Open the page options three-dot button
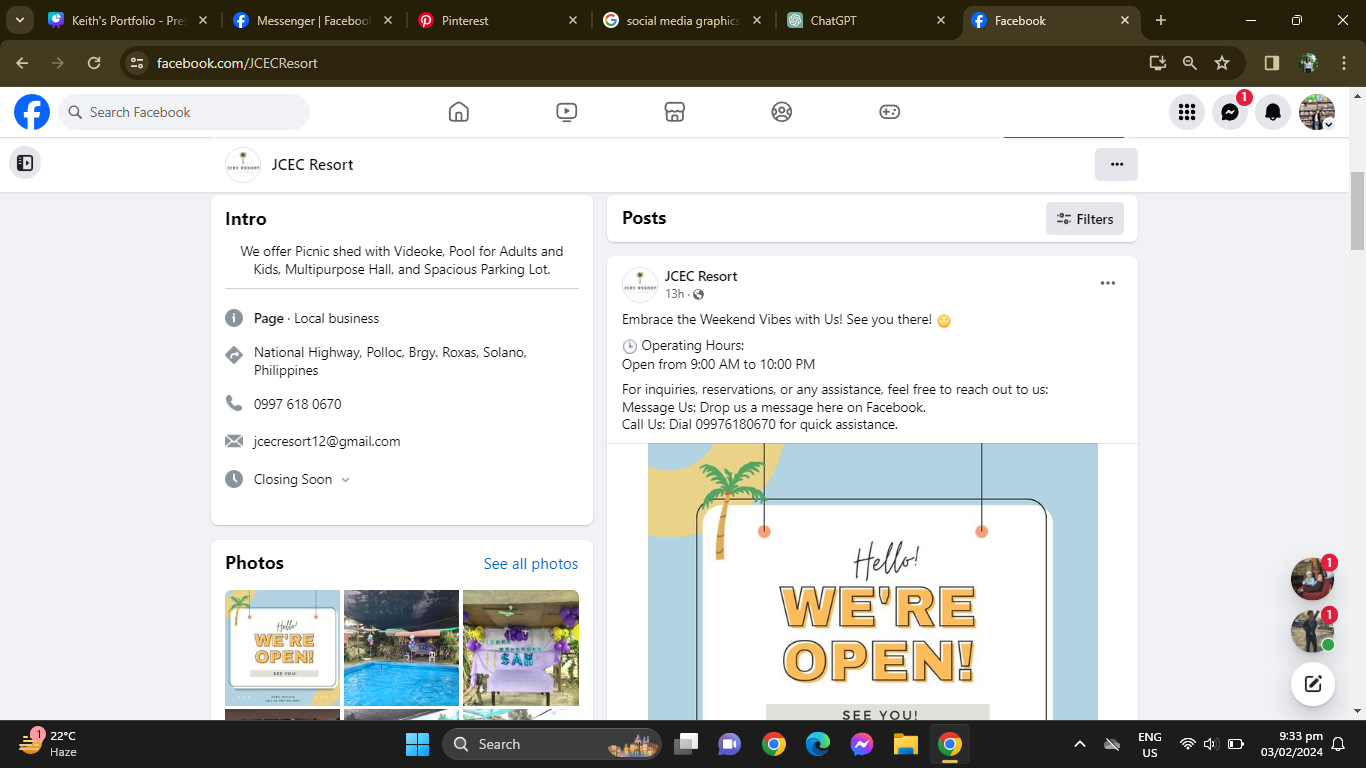 coord(1116,164)
